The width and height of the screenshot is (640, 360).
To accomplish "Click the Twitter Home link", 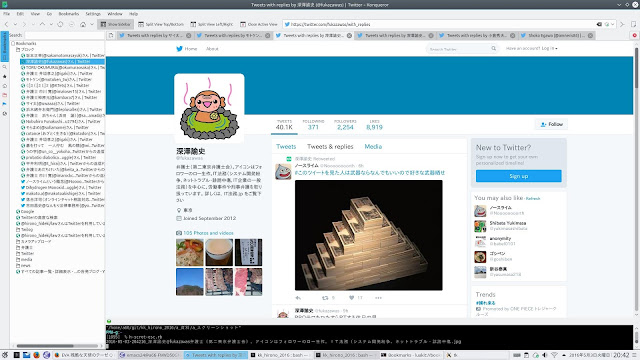I will coord(187,49).
